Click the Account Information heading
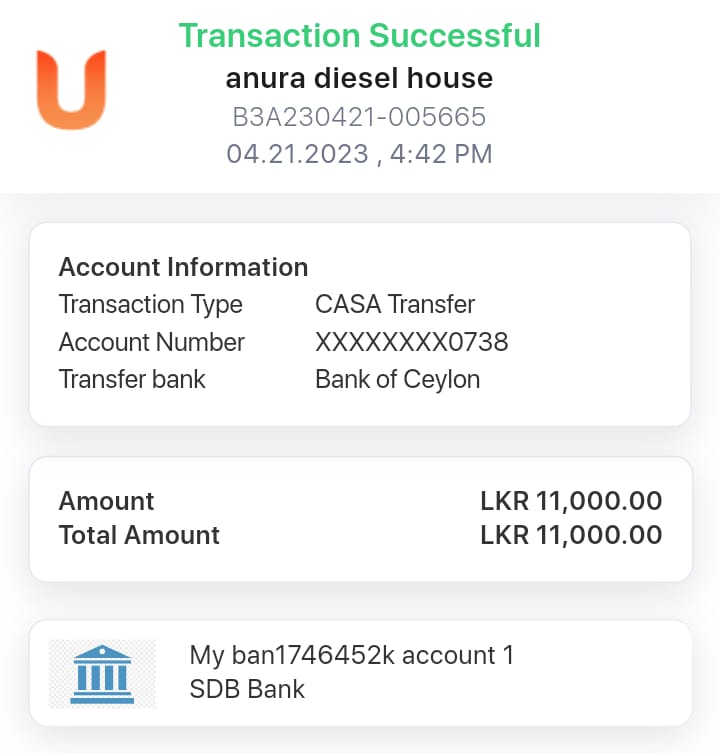The height and width of the screenshot is (753, 720). (183, 267)
